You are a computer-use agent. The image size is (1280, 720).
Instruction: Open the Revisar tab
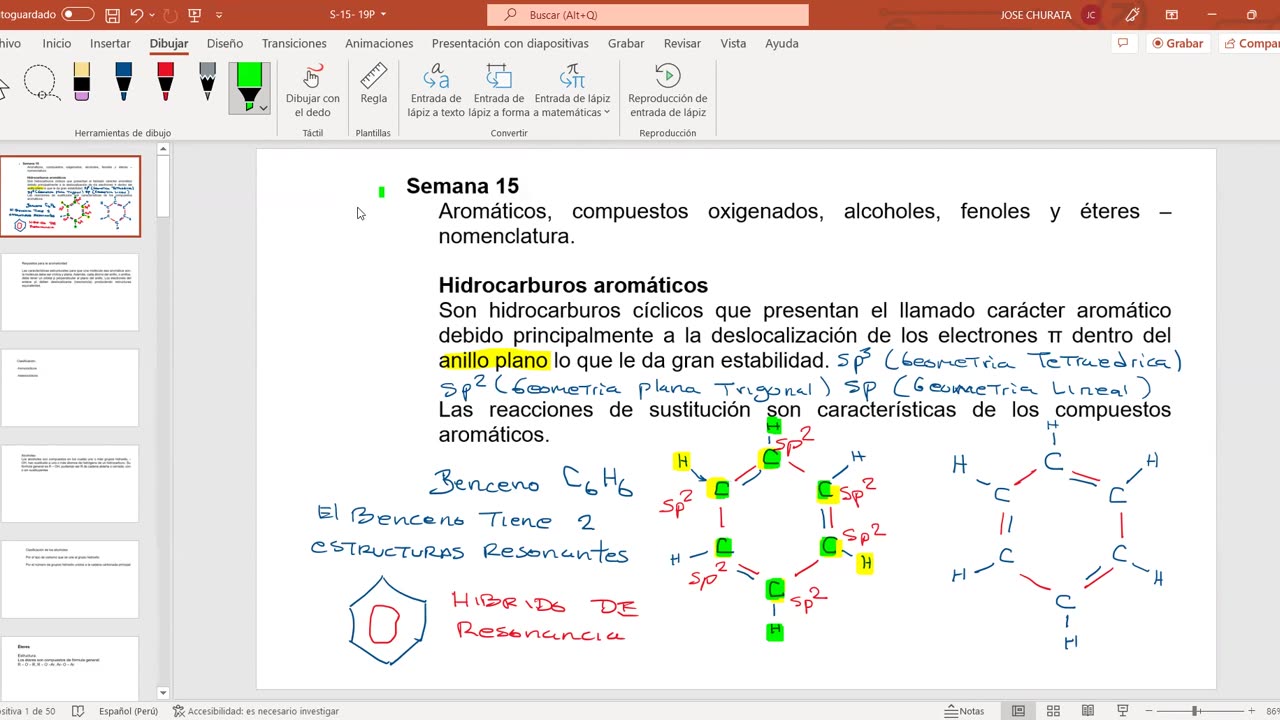(682, 44)
